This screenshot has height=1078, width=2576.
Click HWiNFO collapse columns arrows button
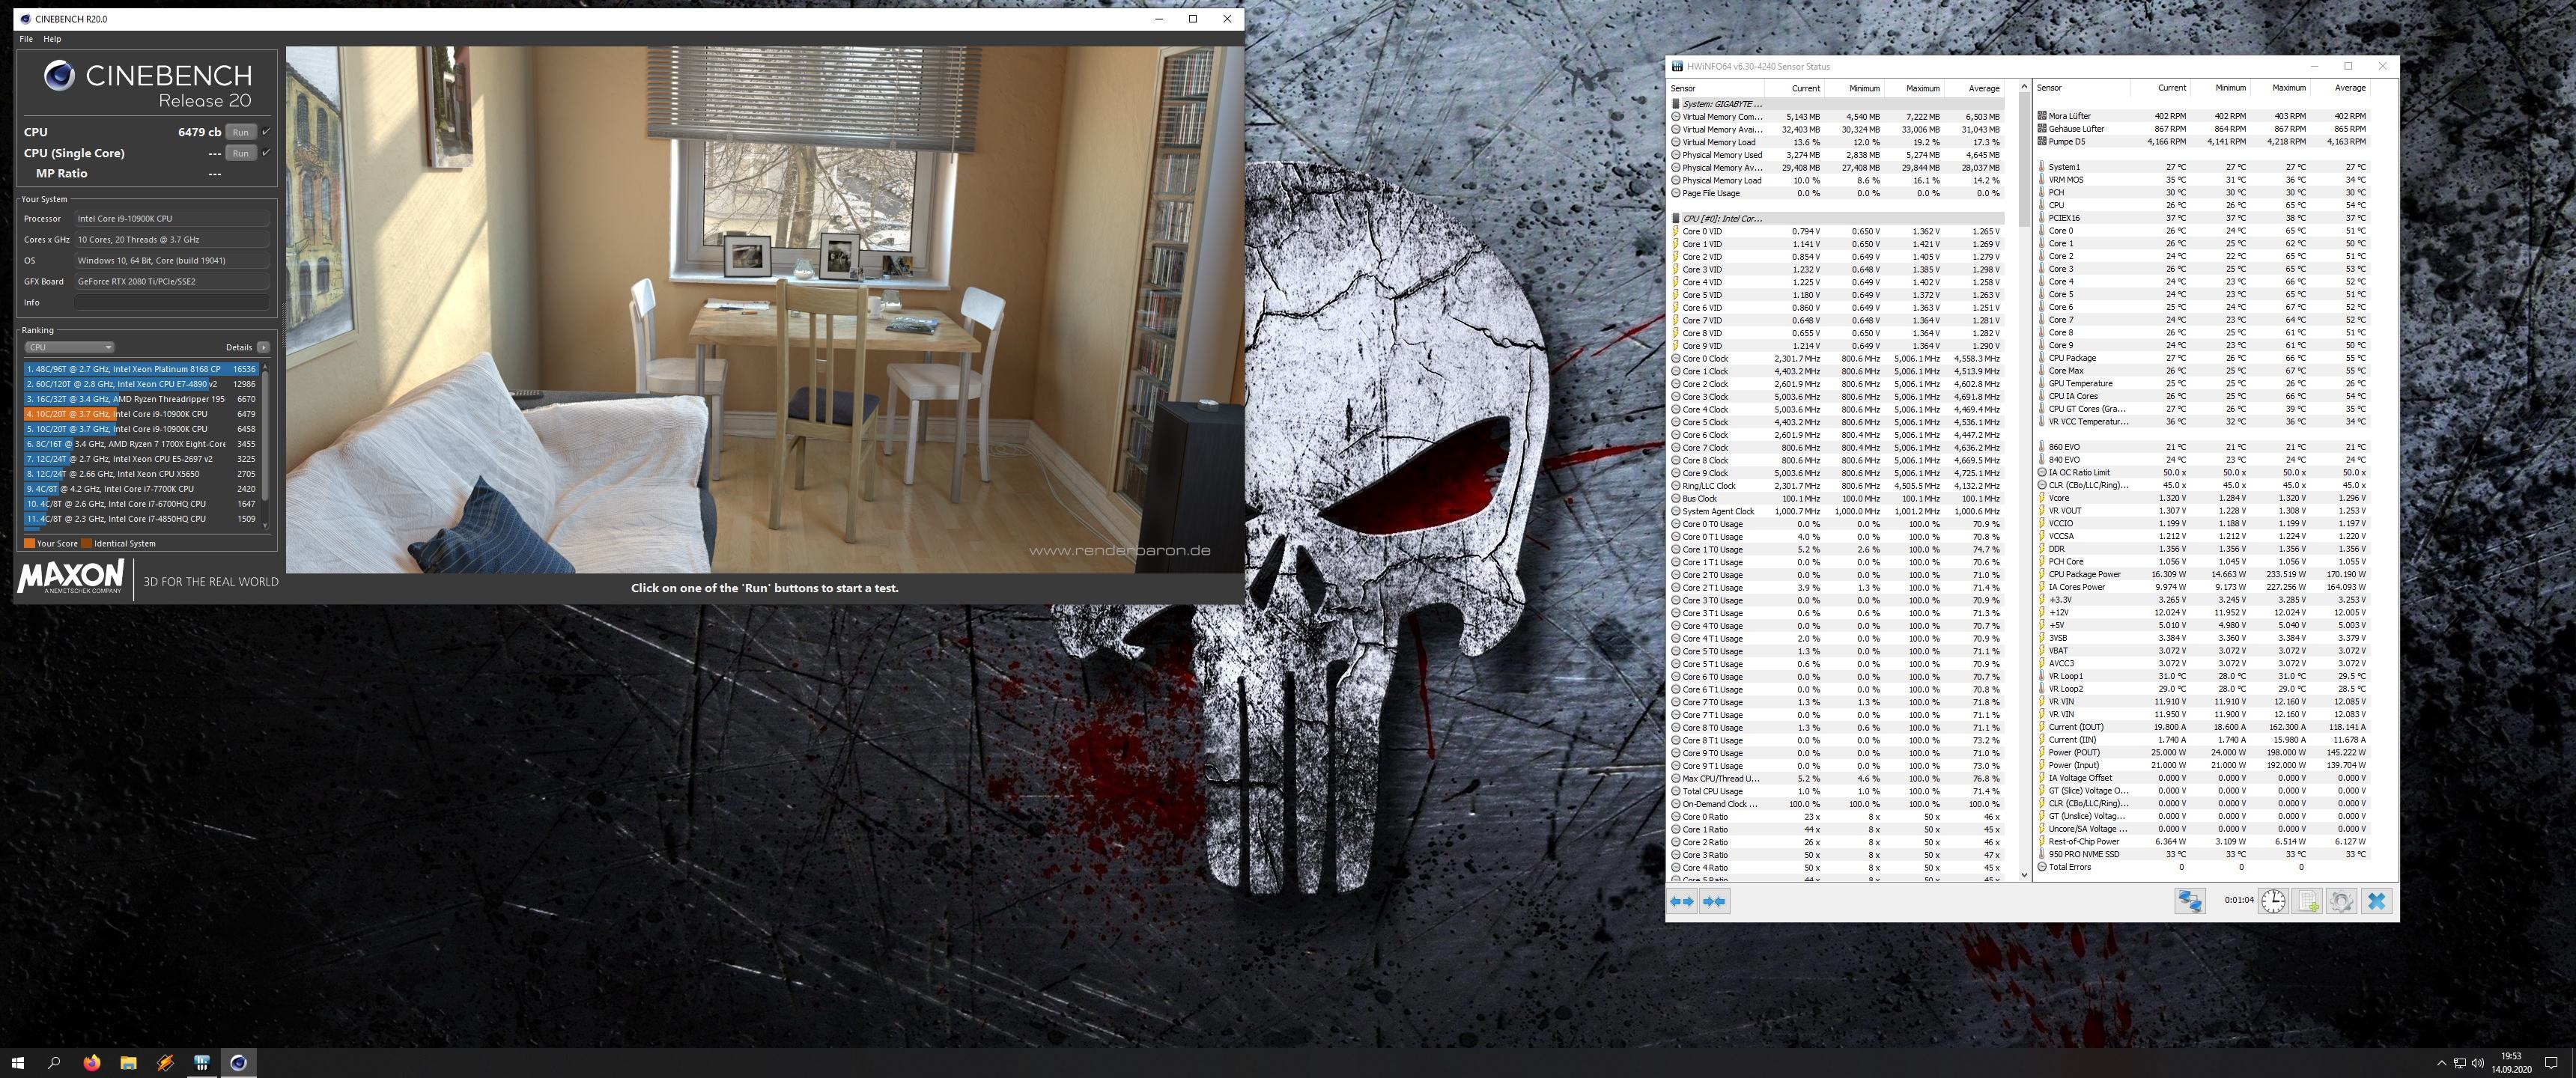1714,901
